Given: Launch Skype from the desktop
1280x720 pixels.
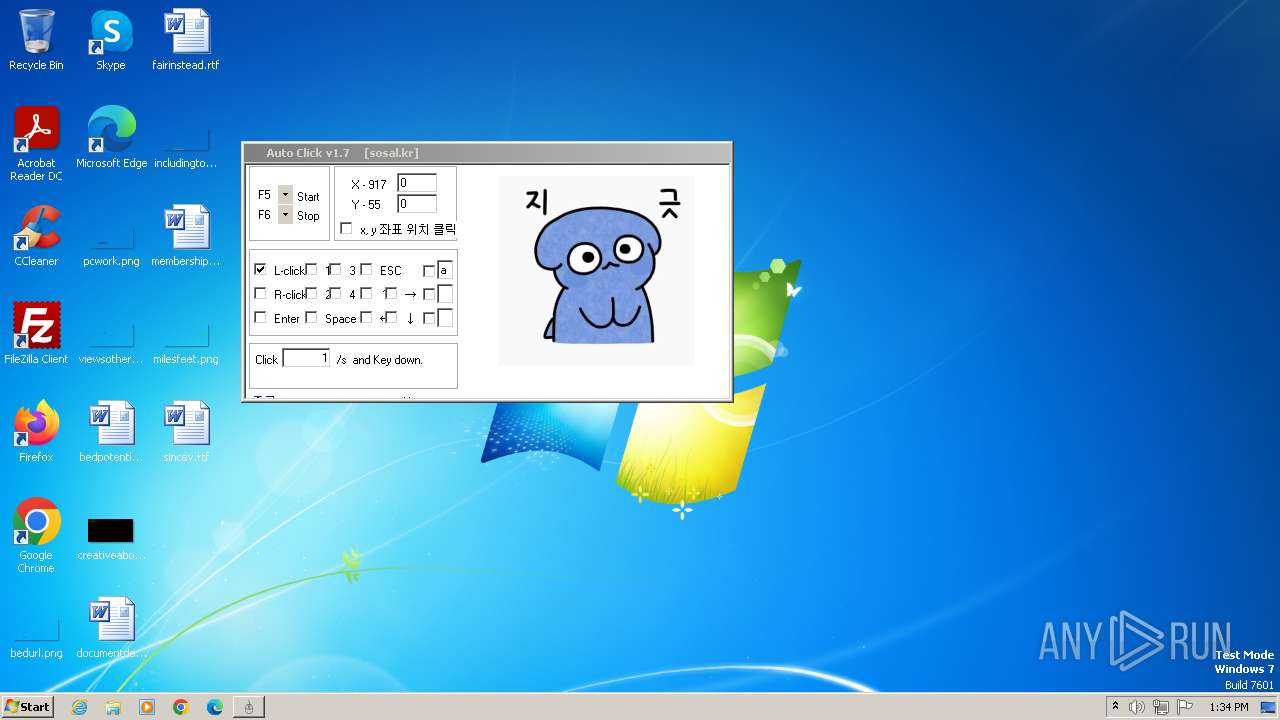Looking at the screenshot, I should point(110,40).
